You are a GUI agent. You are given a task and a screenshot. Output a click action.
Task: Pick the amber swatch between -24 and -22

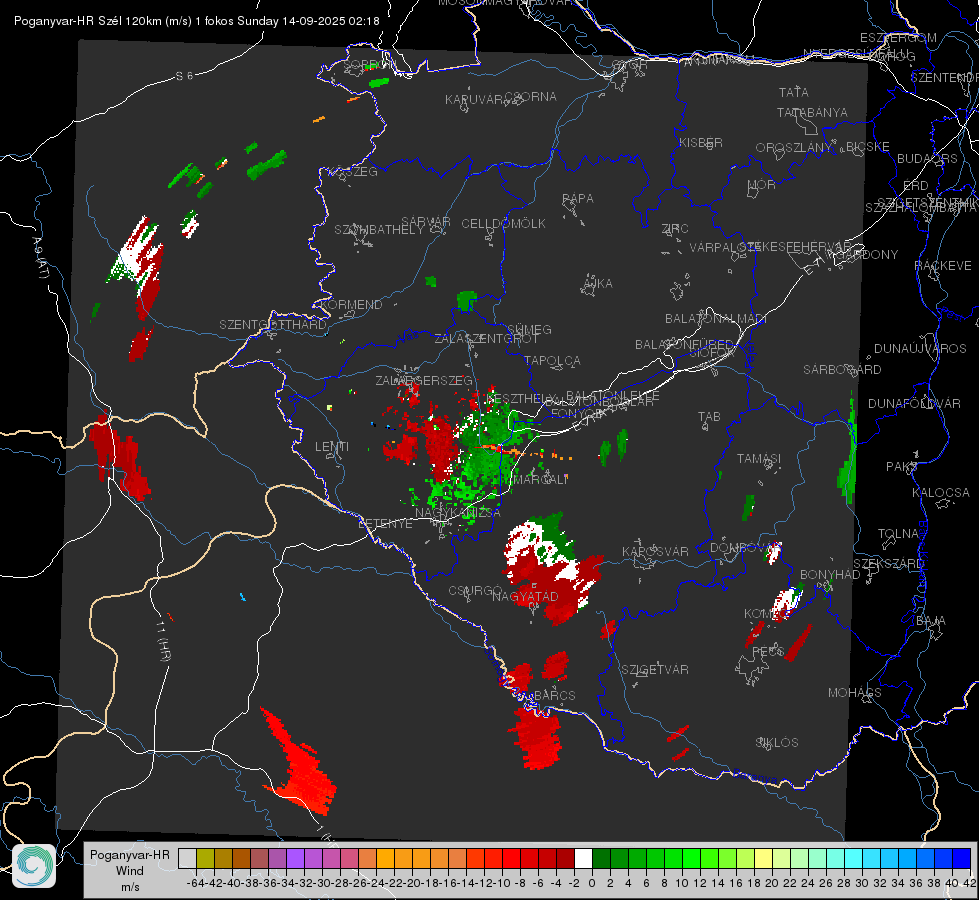click(x=385, y=858)
